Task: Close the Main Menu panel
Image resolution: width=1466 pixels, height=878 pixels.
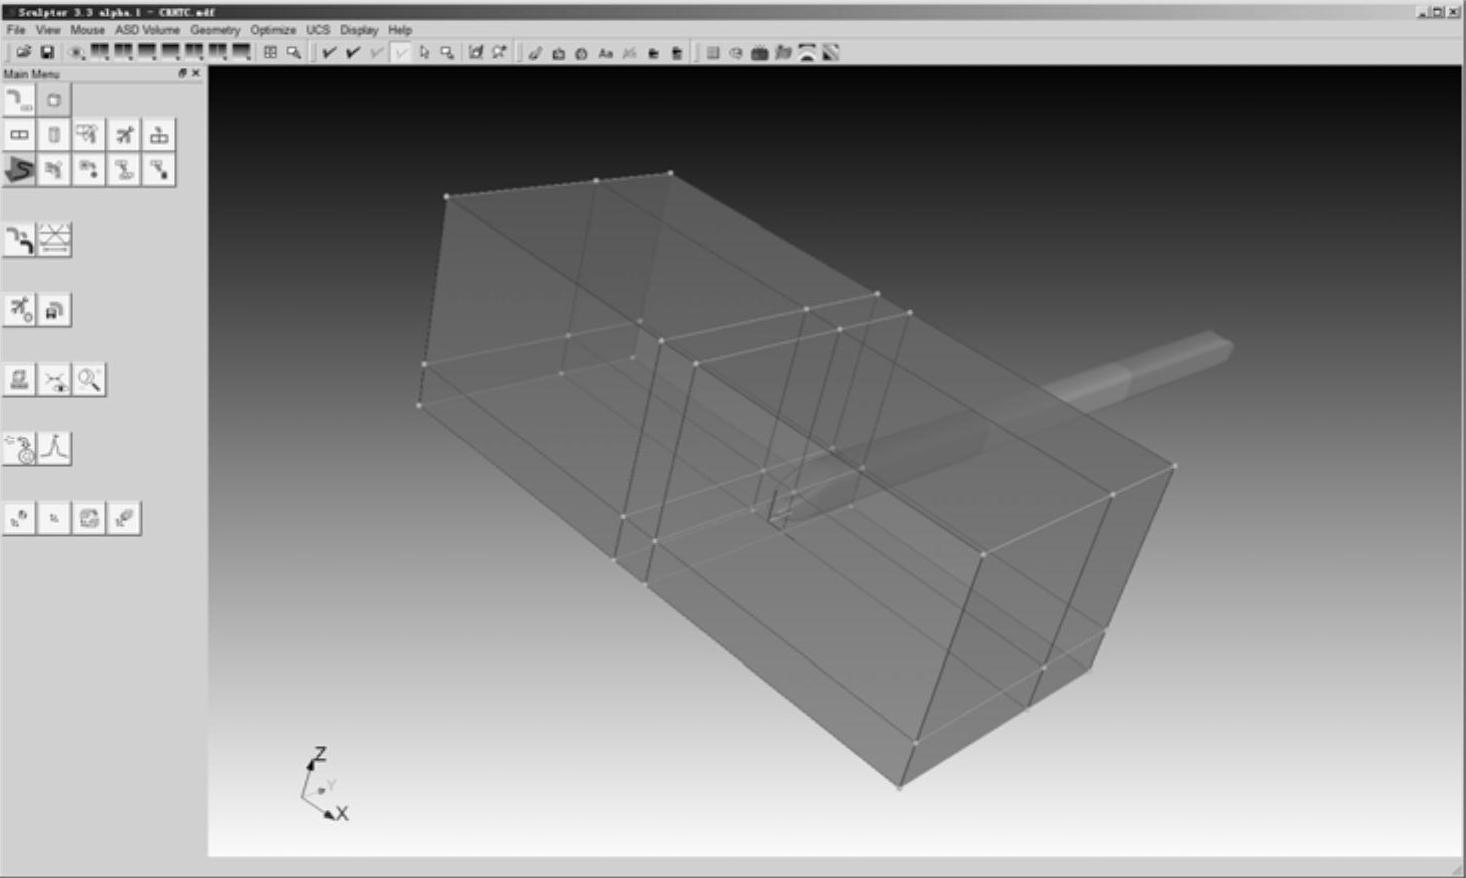Action: pos(195,73)
